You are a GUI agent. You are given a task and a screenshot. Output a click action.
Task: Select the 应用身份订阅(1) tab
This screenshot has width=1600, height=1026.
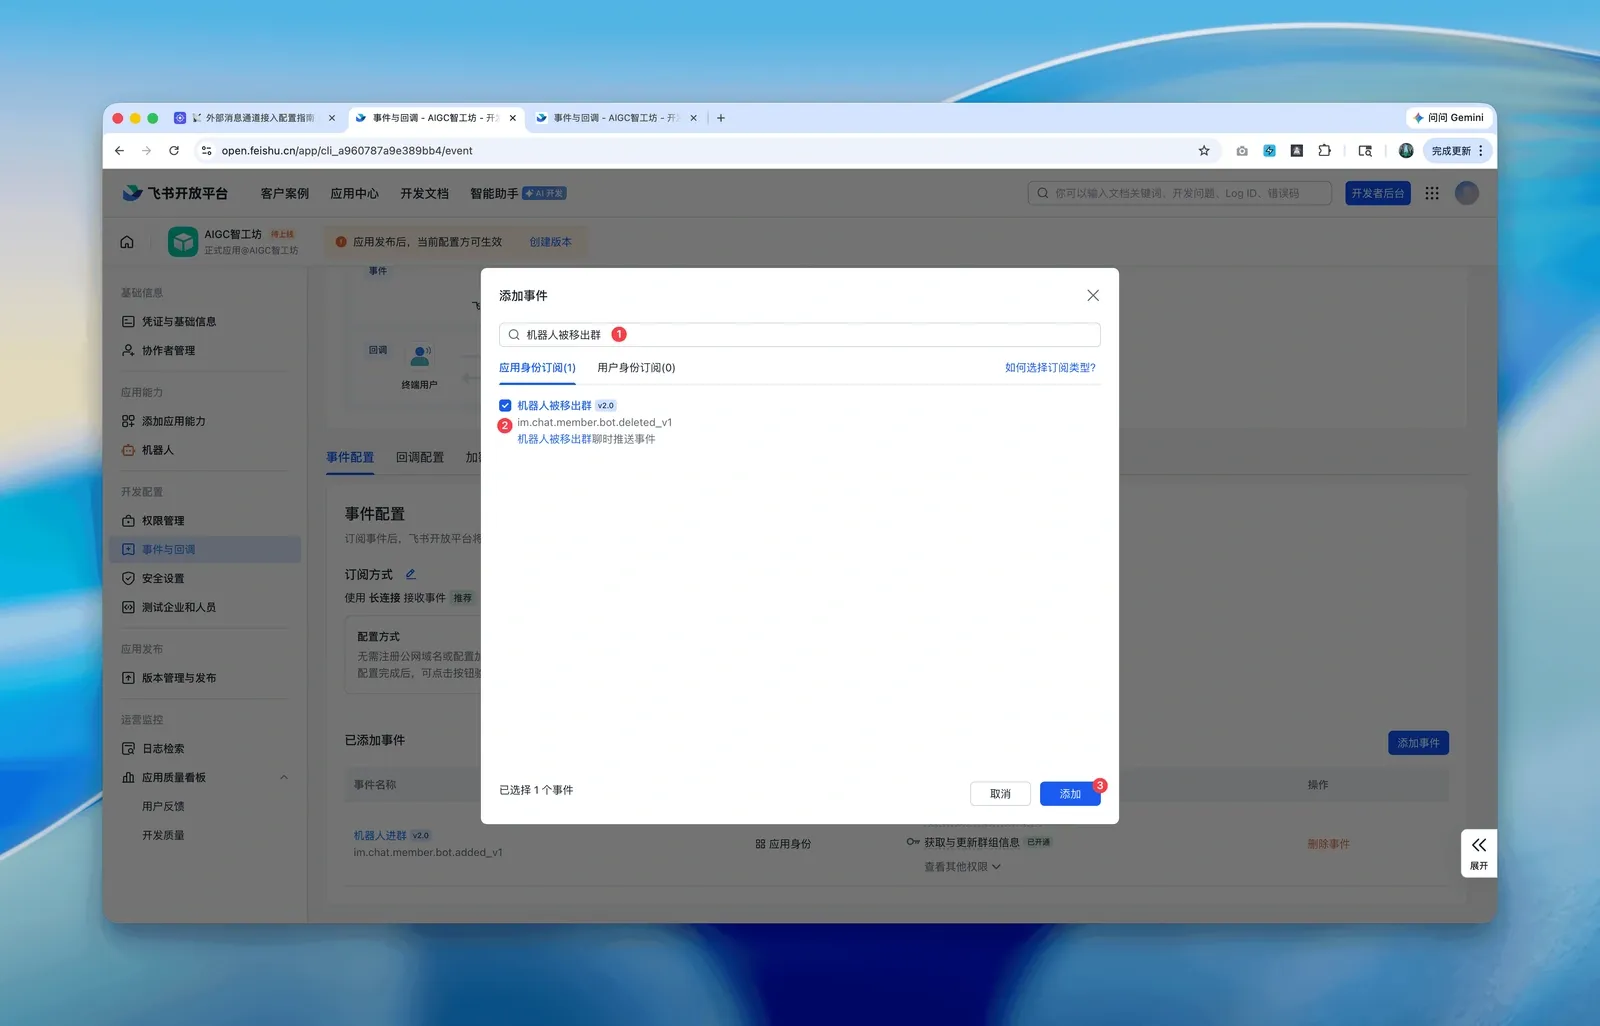tap(537, 368)
